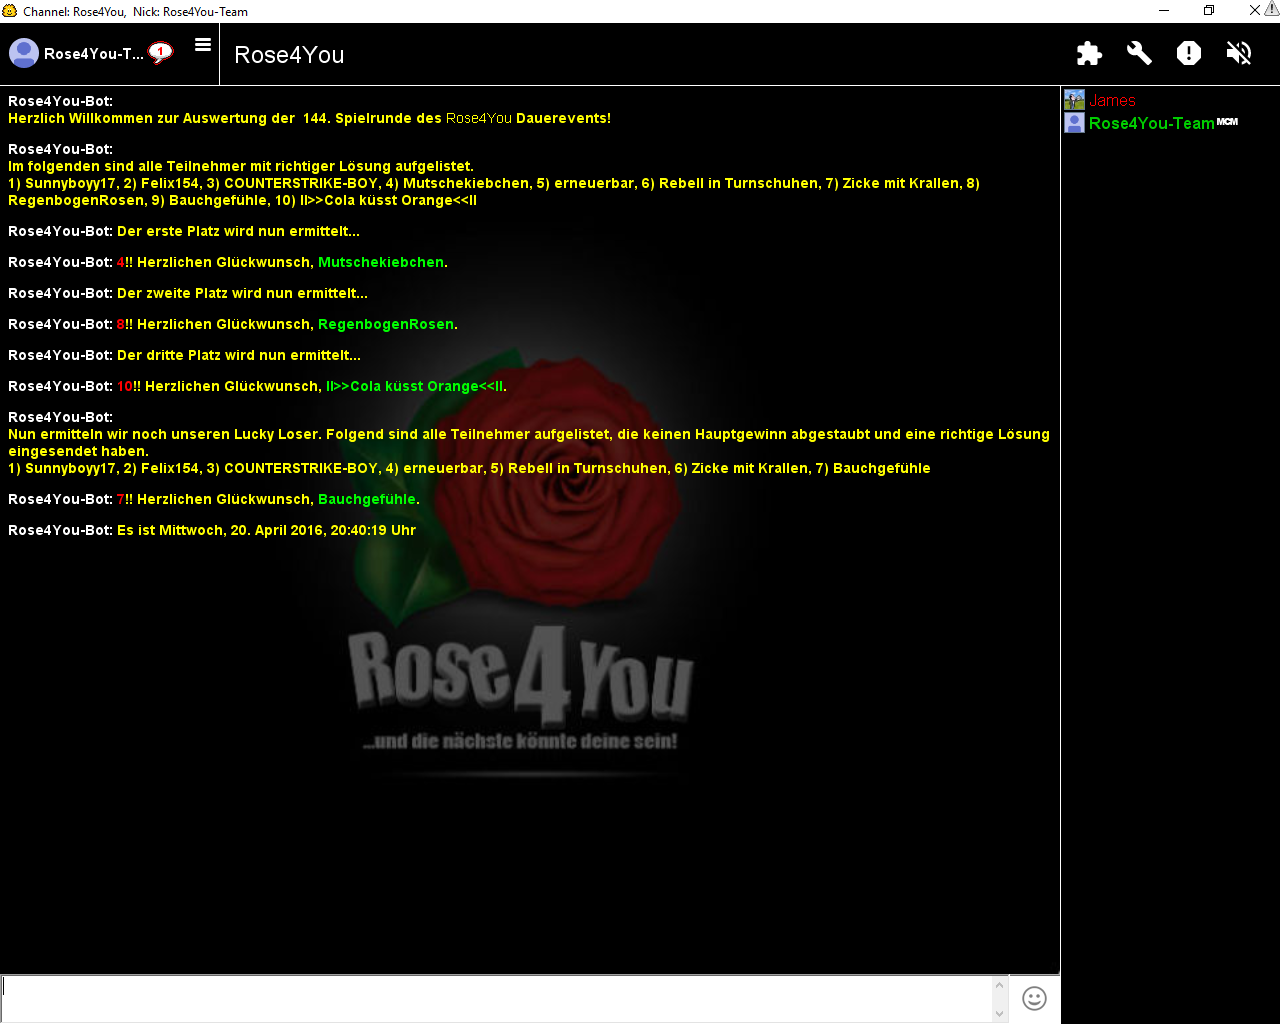Viewport: 1280px width, 1024px height.
Task: Click James's avatar in the user list
Action: 1074,100
